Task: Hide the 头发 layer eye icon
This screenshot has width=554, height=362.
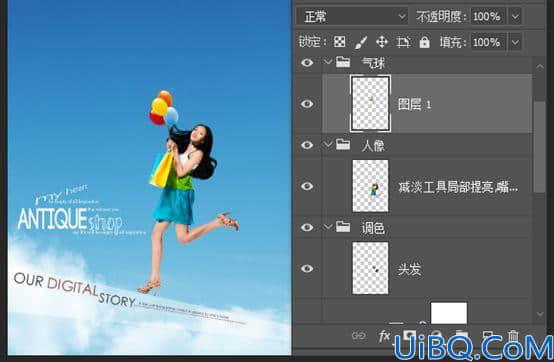Action: [x=307, y=268]
